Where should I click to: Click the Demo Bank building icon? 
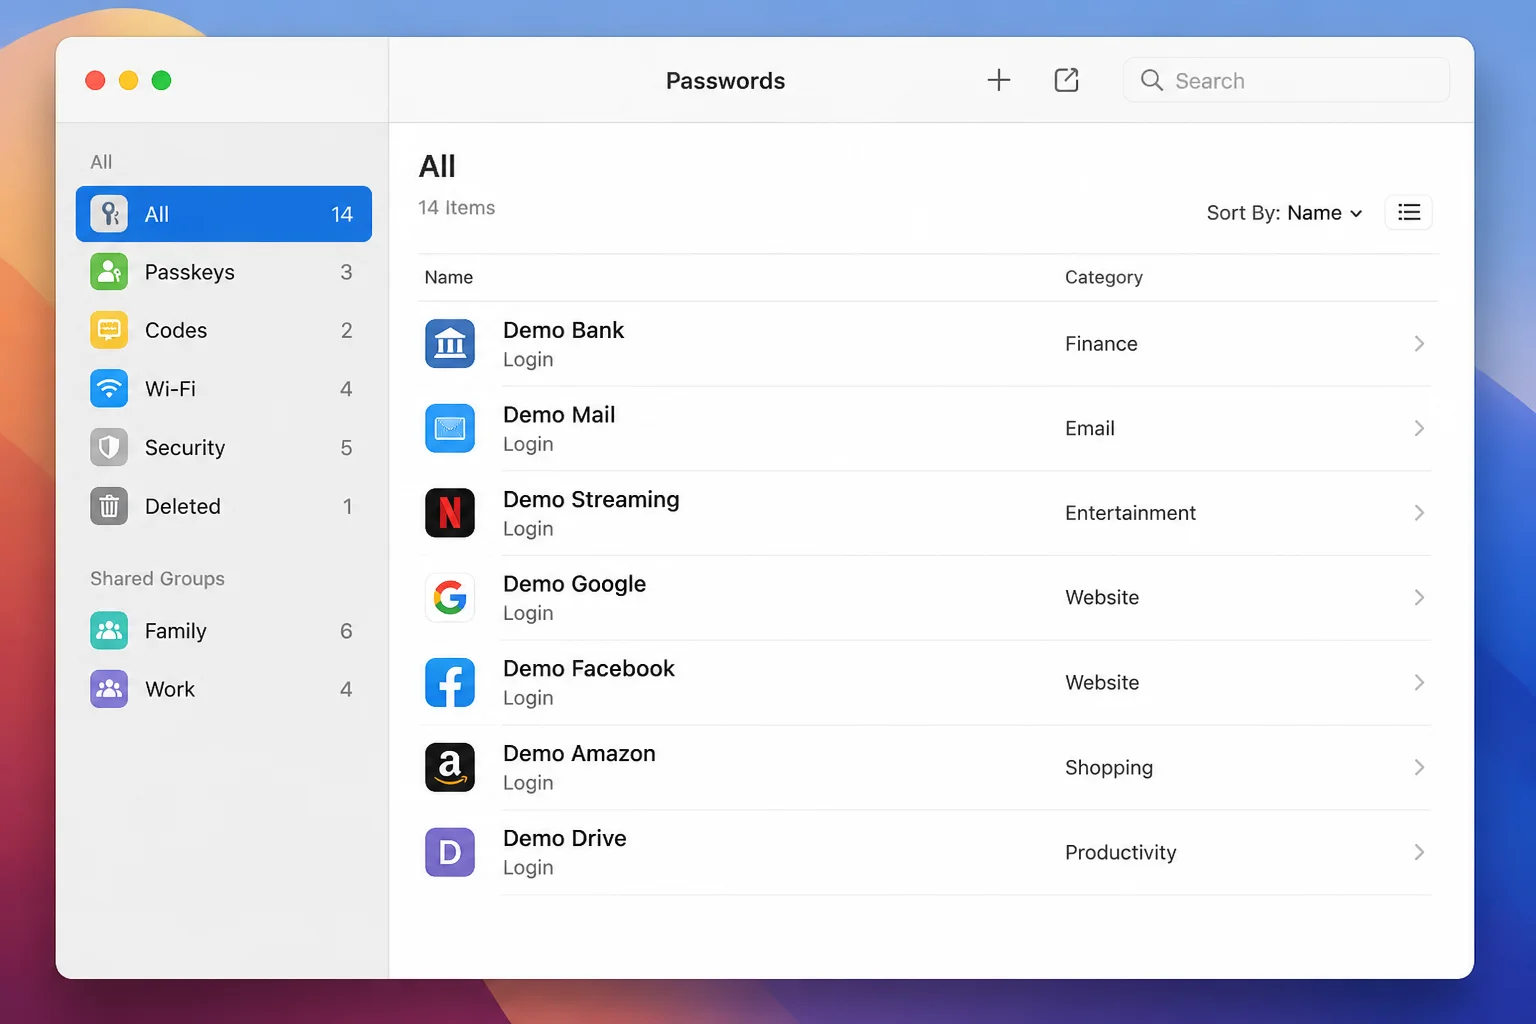point(450,344)
